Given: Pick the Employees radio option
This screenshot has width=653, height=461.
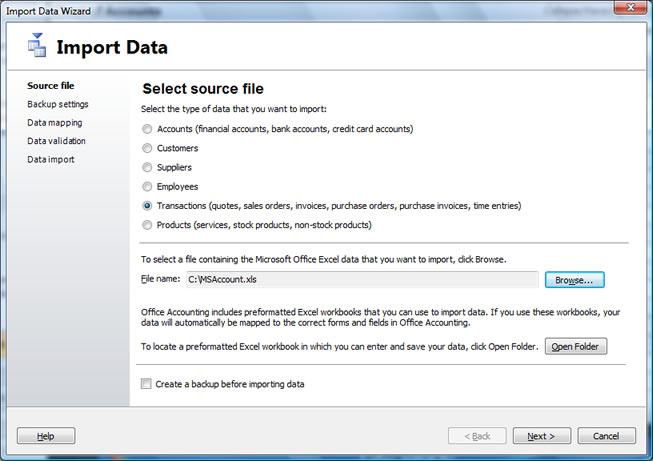Looking at the screenshot, I should 147,187.
